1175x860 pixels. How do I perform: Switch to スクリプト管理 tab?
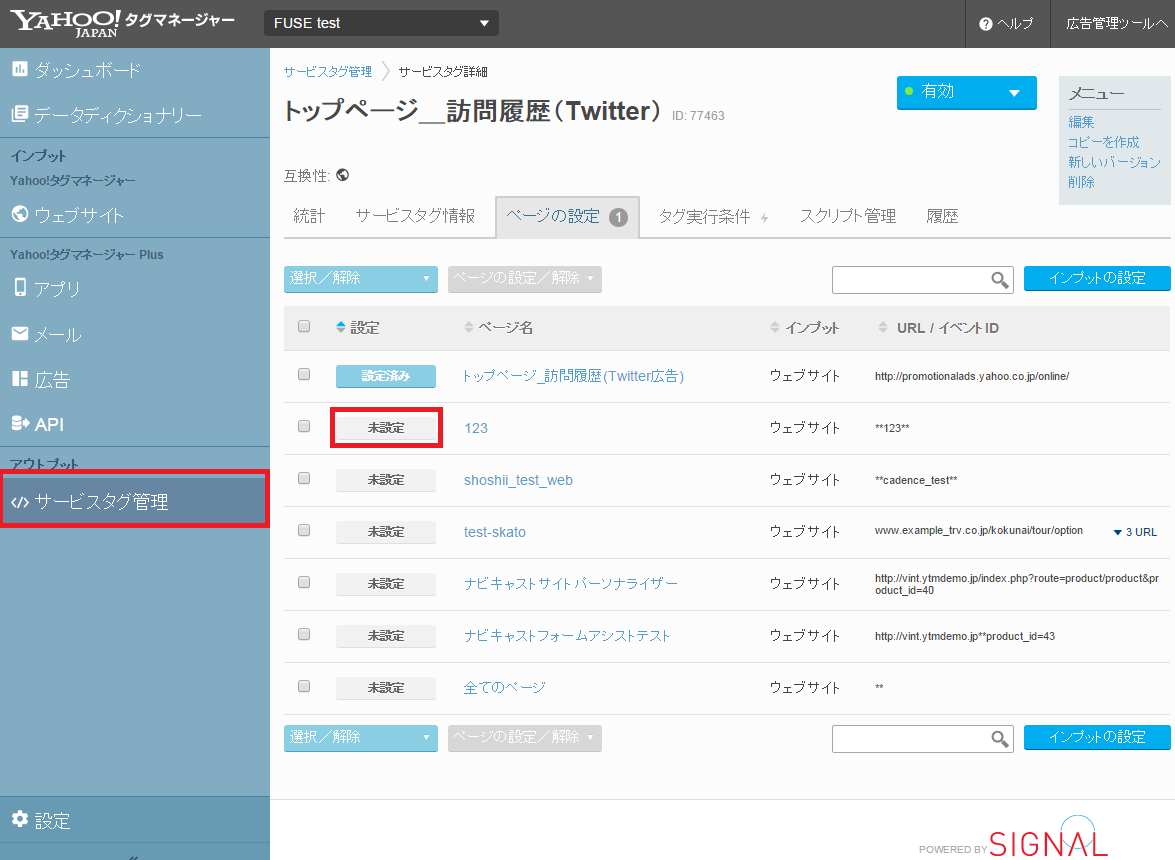pyautogui.click(x=848, y=216)
